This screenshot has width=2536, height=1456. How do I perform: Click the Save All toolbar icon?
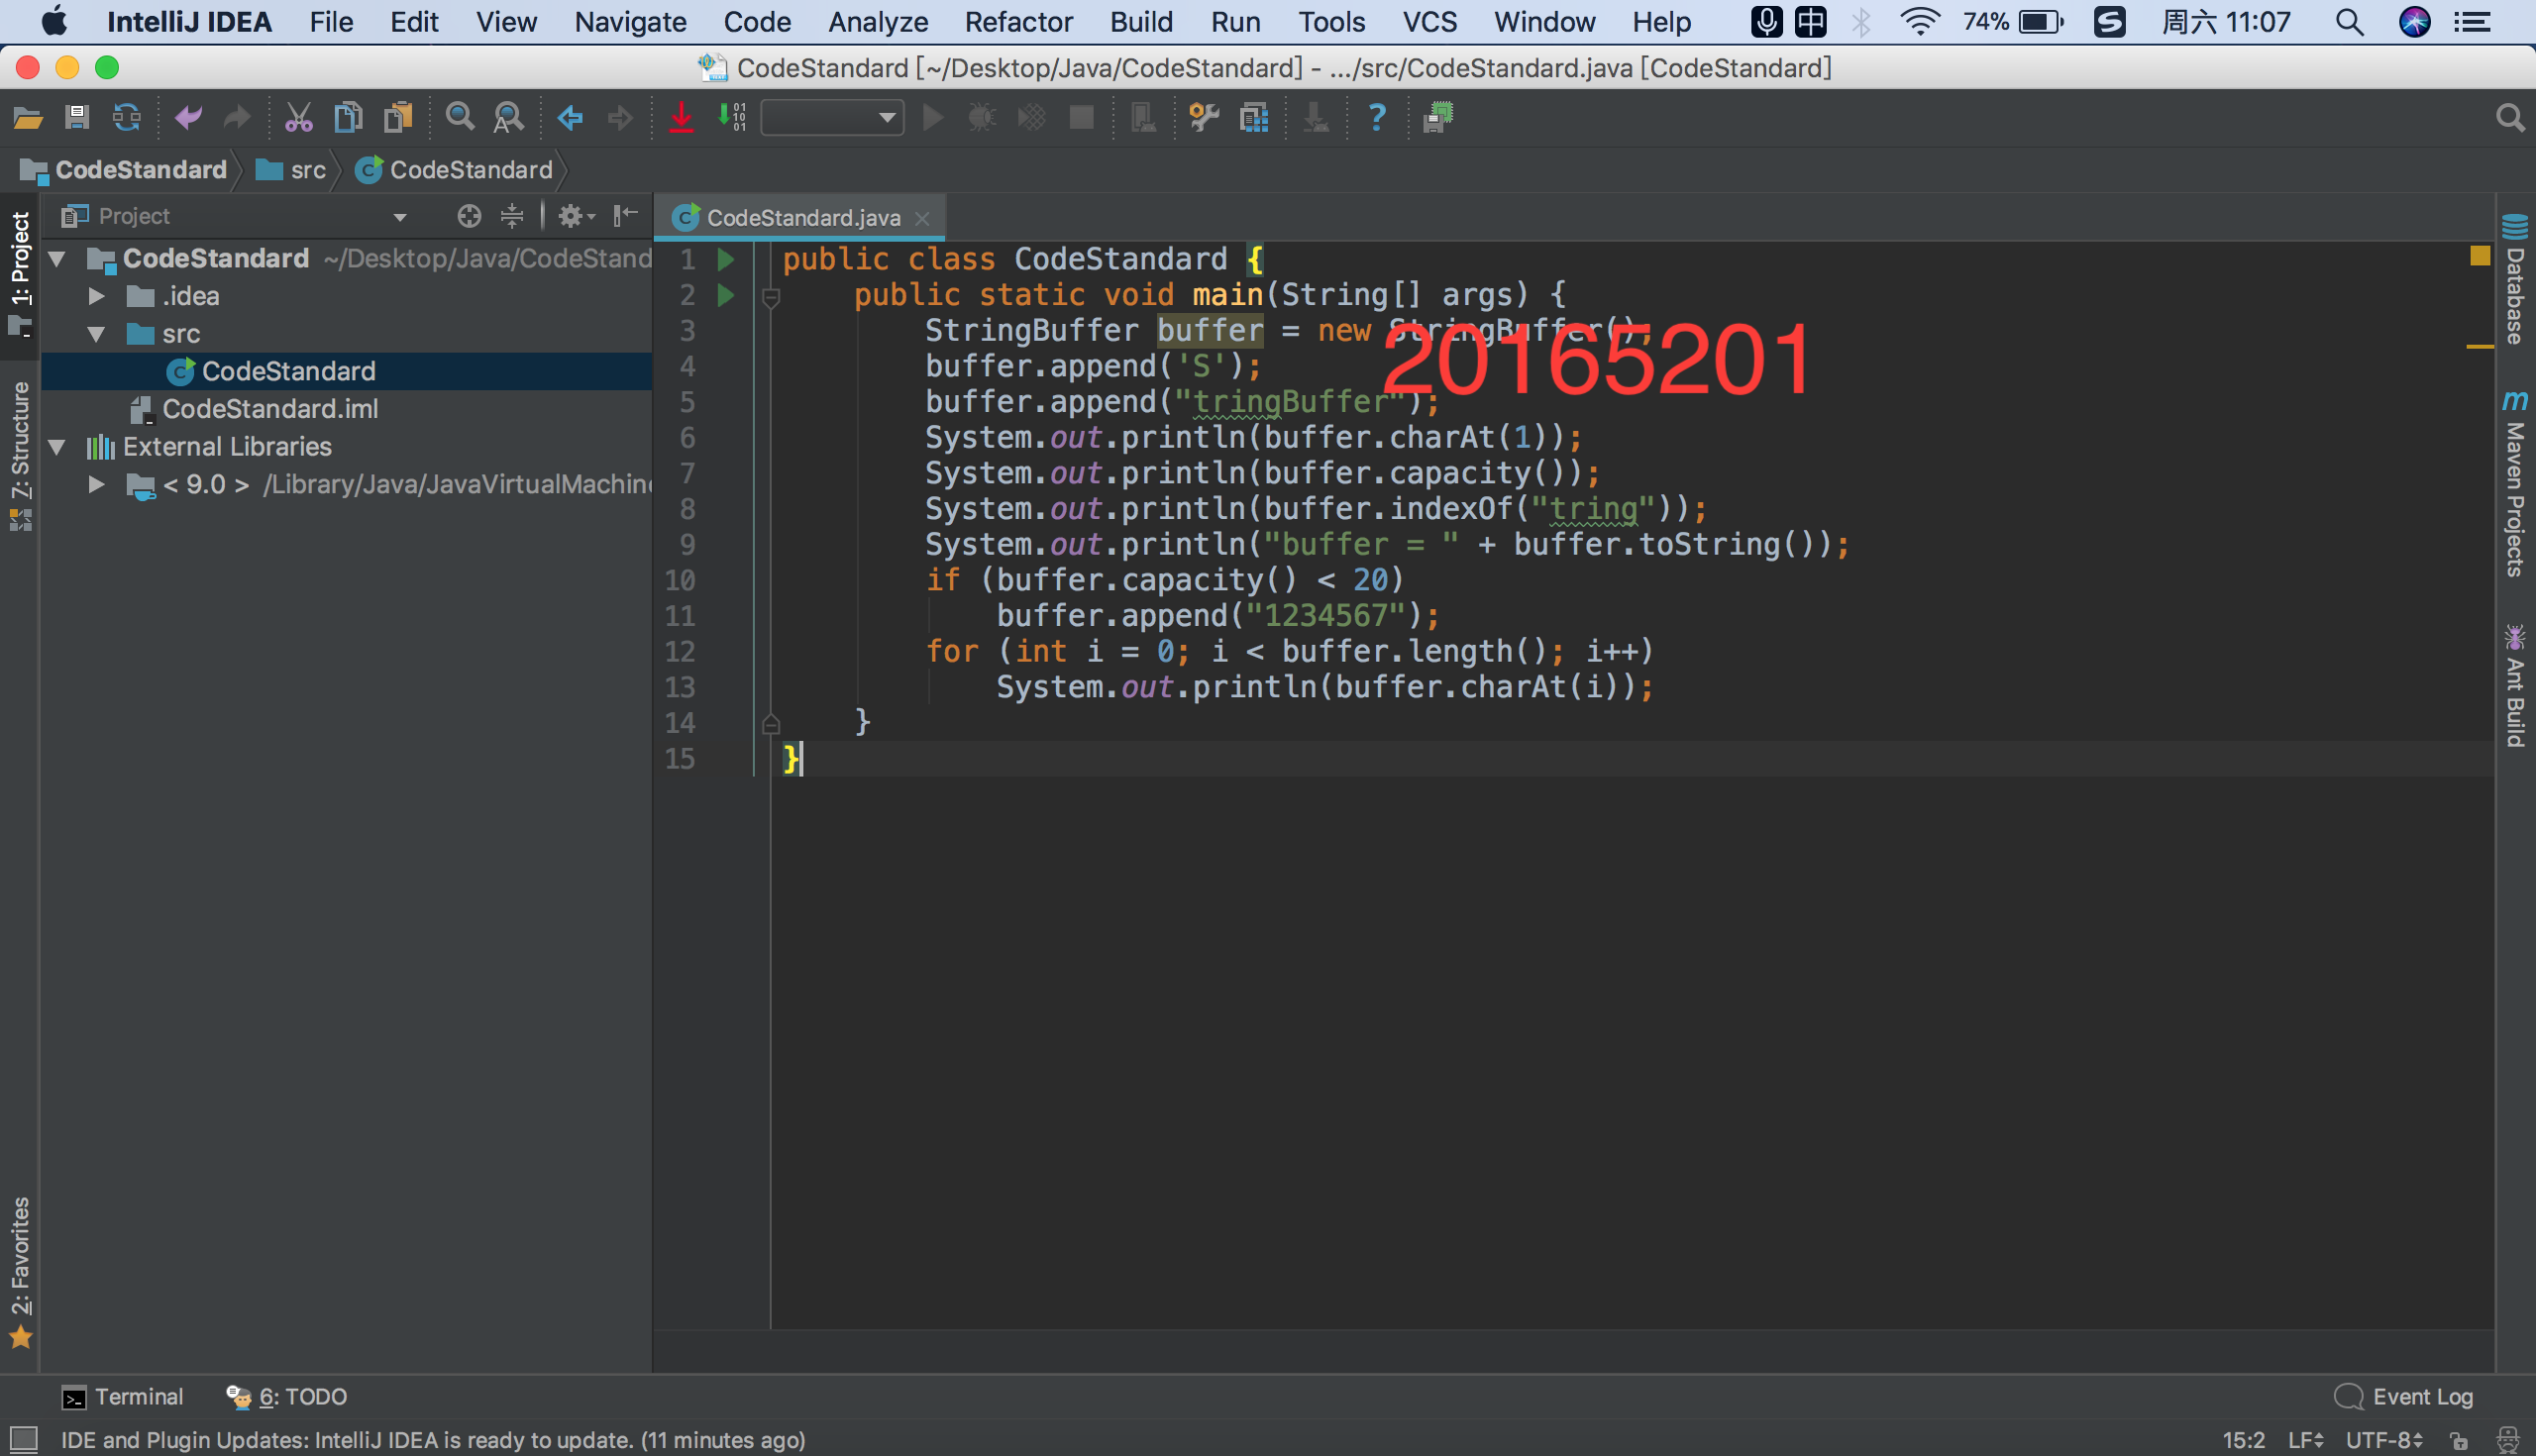pos(77,118)
